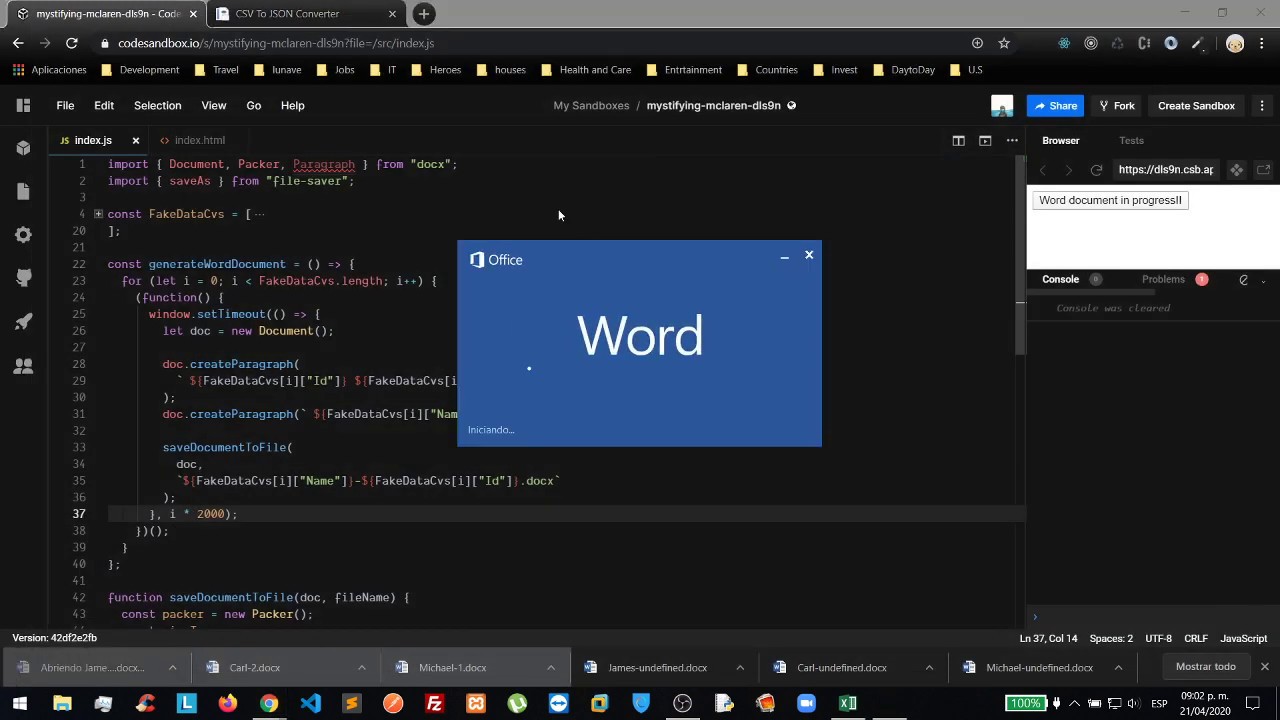Go forward in the preview browser
Image resolution: width=1280 pixels, height=720 pixels.
tap(1068, 170)
